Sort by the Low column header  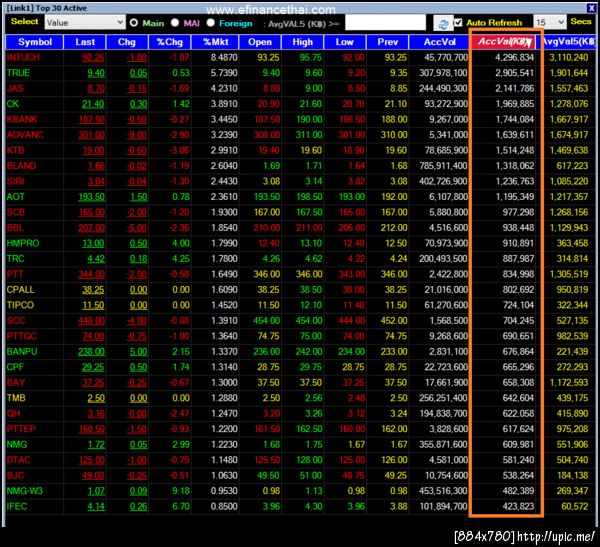[345, 42]
